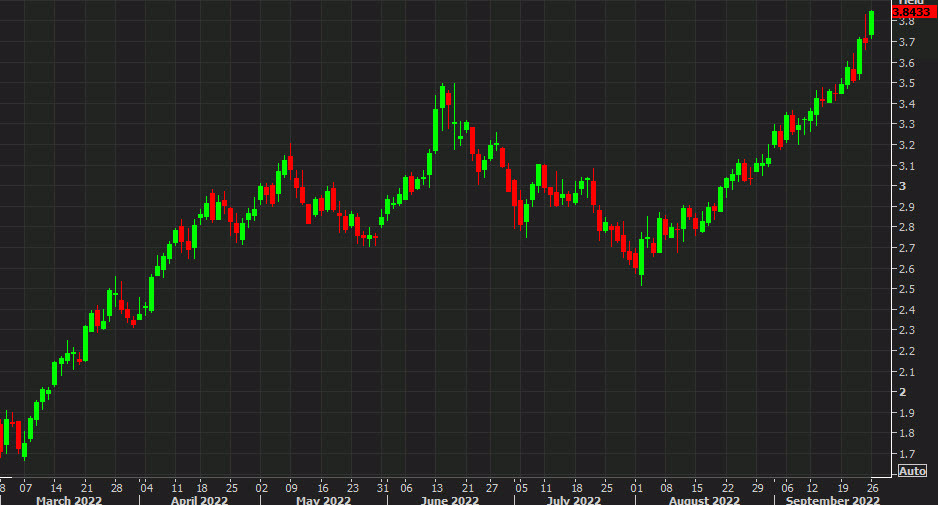Click the latest green candle at chart top
Screen dimensions: 938x505
tap(872, 23)
